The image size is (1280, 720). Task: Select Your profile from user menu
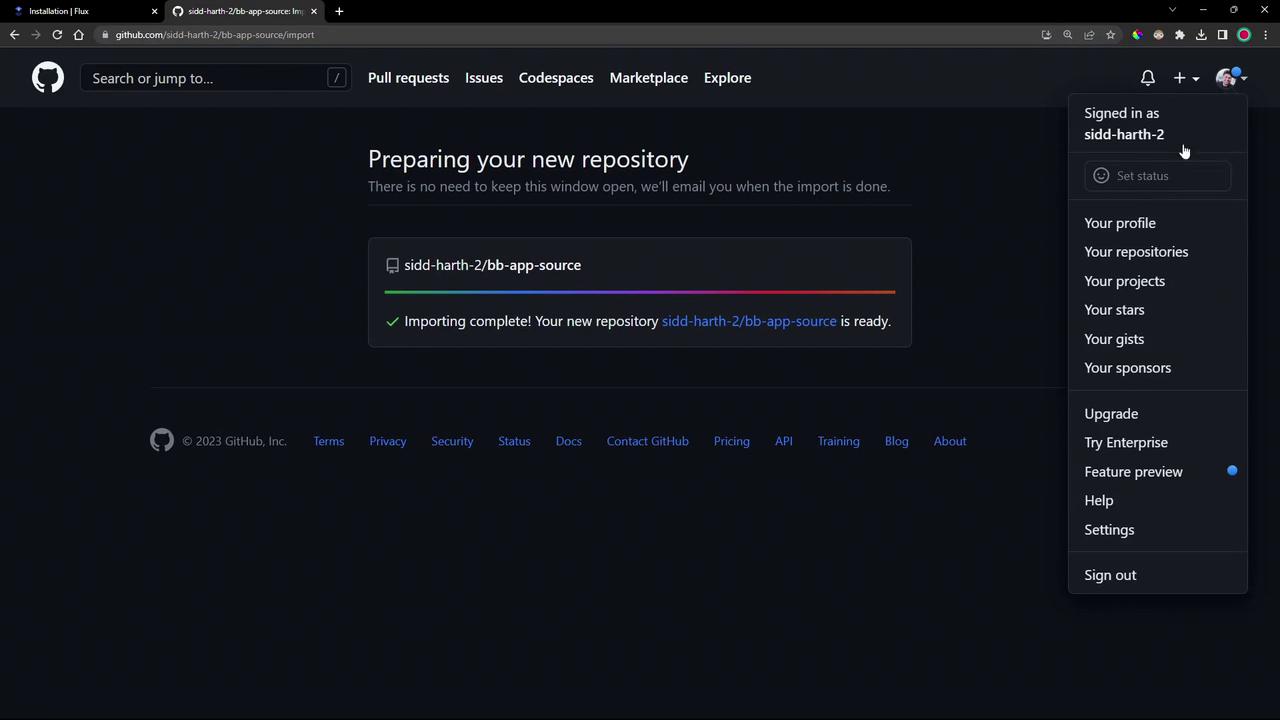click(x=1158, y=223)
